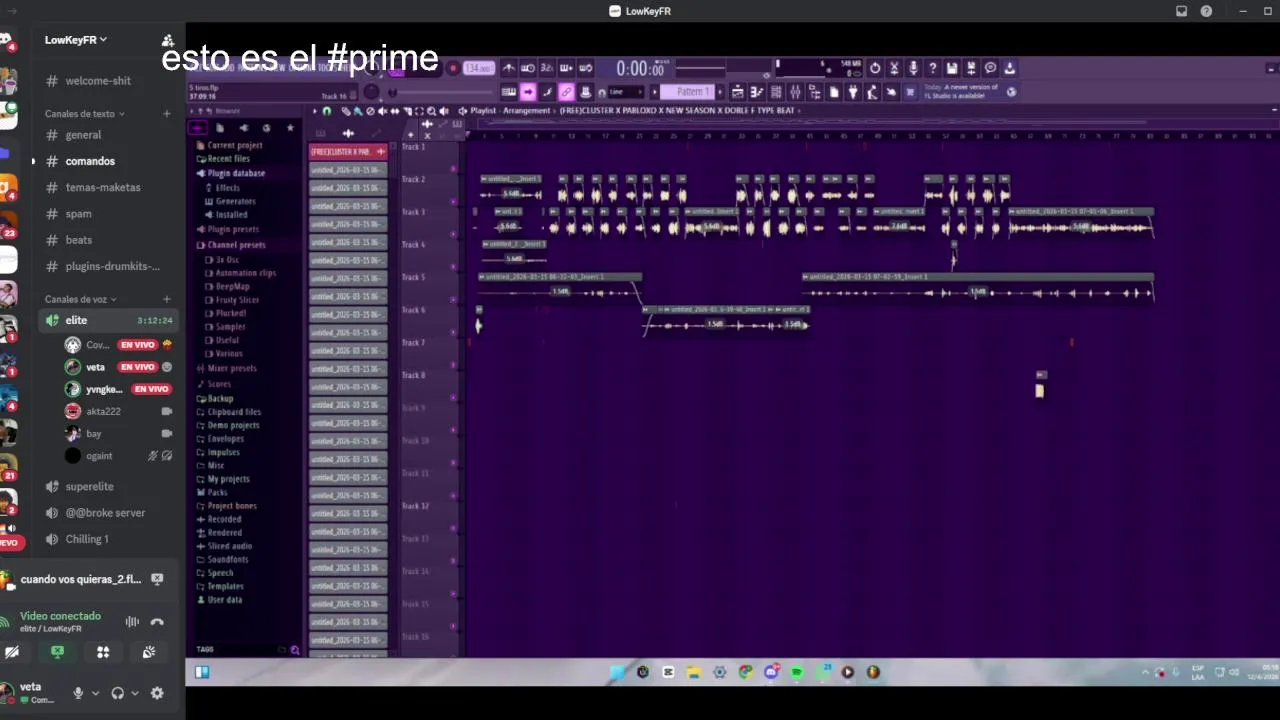1280x720 pixels.
Task: Toggle the FL Studio metronome
Action: pyautogui.click(x=509, y=68)
